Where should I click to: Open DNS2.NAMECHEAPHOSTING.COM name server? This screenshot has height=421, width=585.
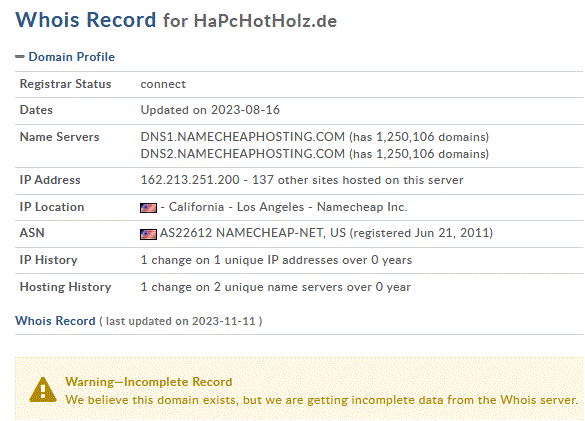pos(243,154)
